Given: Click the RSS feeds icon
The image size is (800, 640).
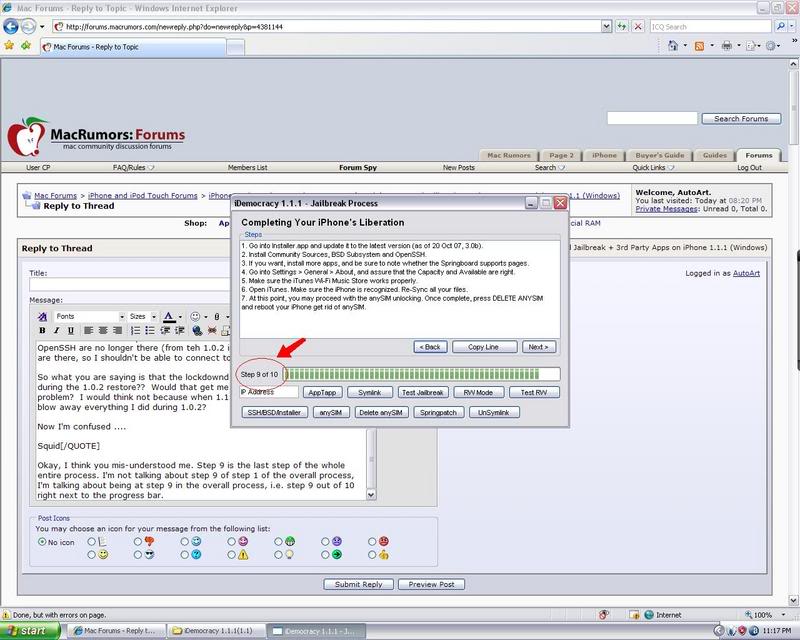Looking at the screenshot, I should pos(699,46).
